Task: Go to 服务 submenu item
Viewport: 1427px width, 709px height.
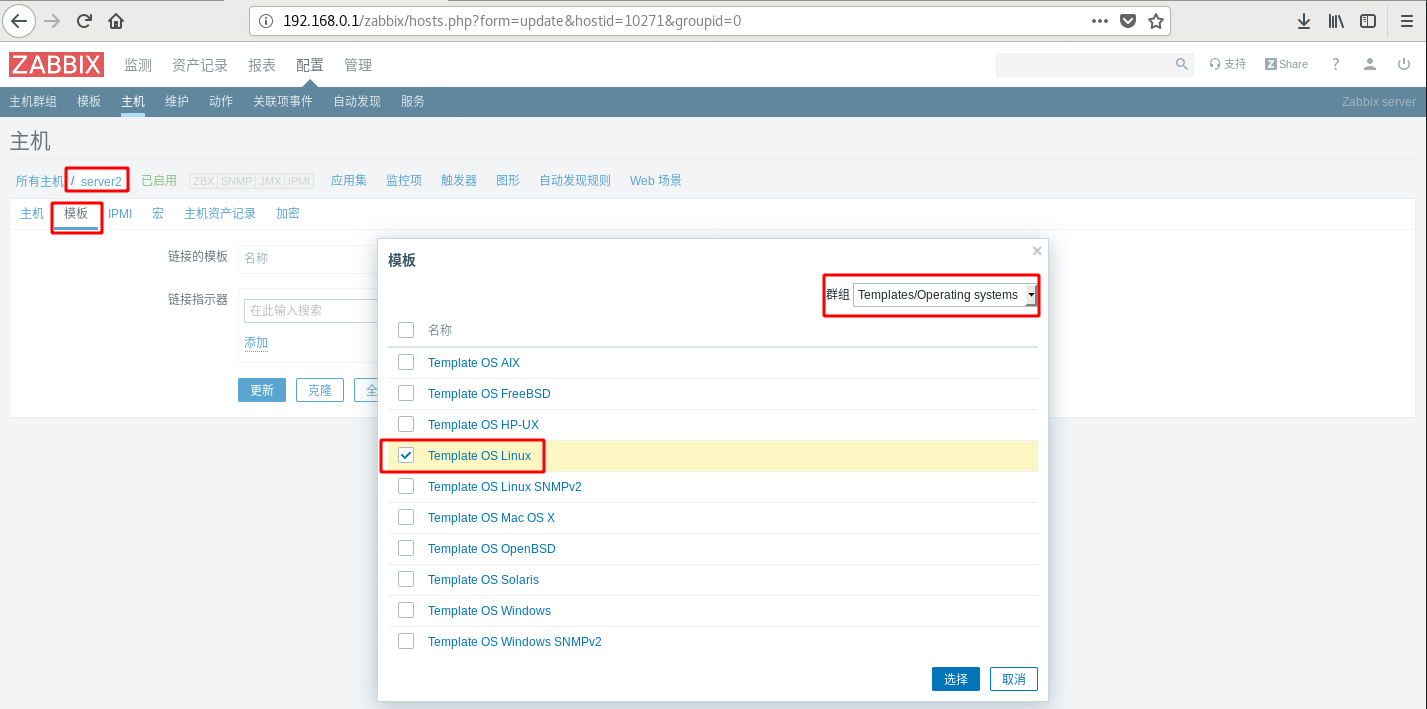Action: point(413,102)
